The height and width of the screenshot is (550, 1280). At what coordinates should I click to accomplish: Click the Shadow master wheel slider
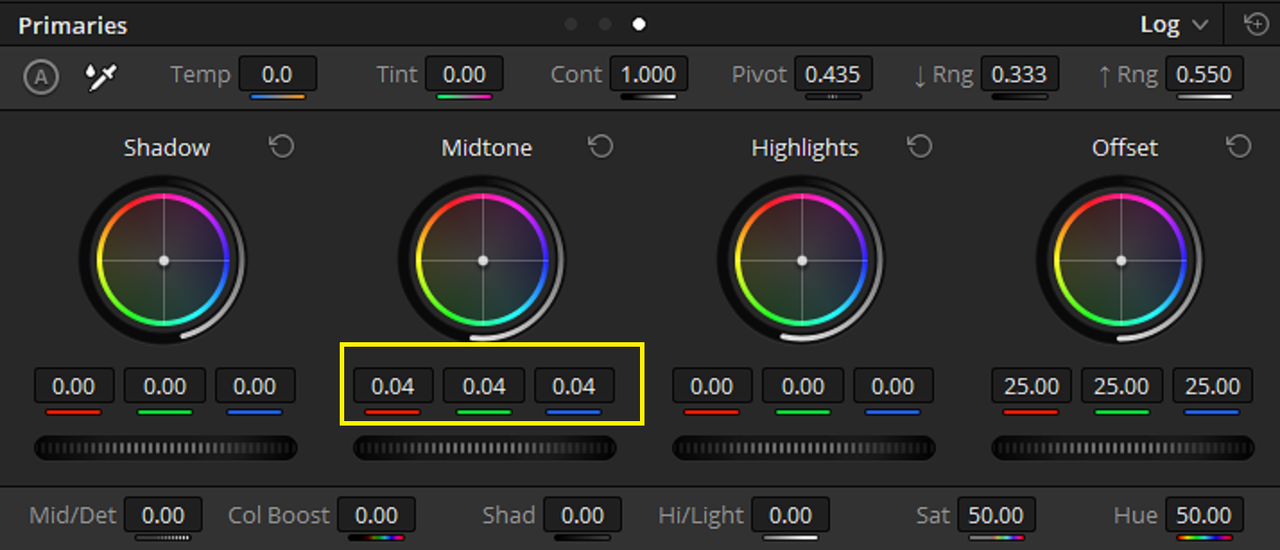click(165, 447)
